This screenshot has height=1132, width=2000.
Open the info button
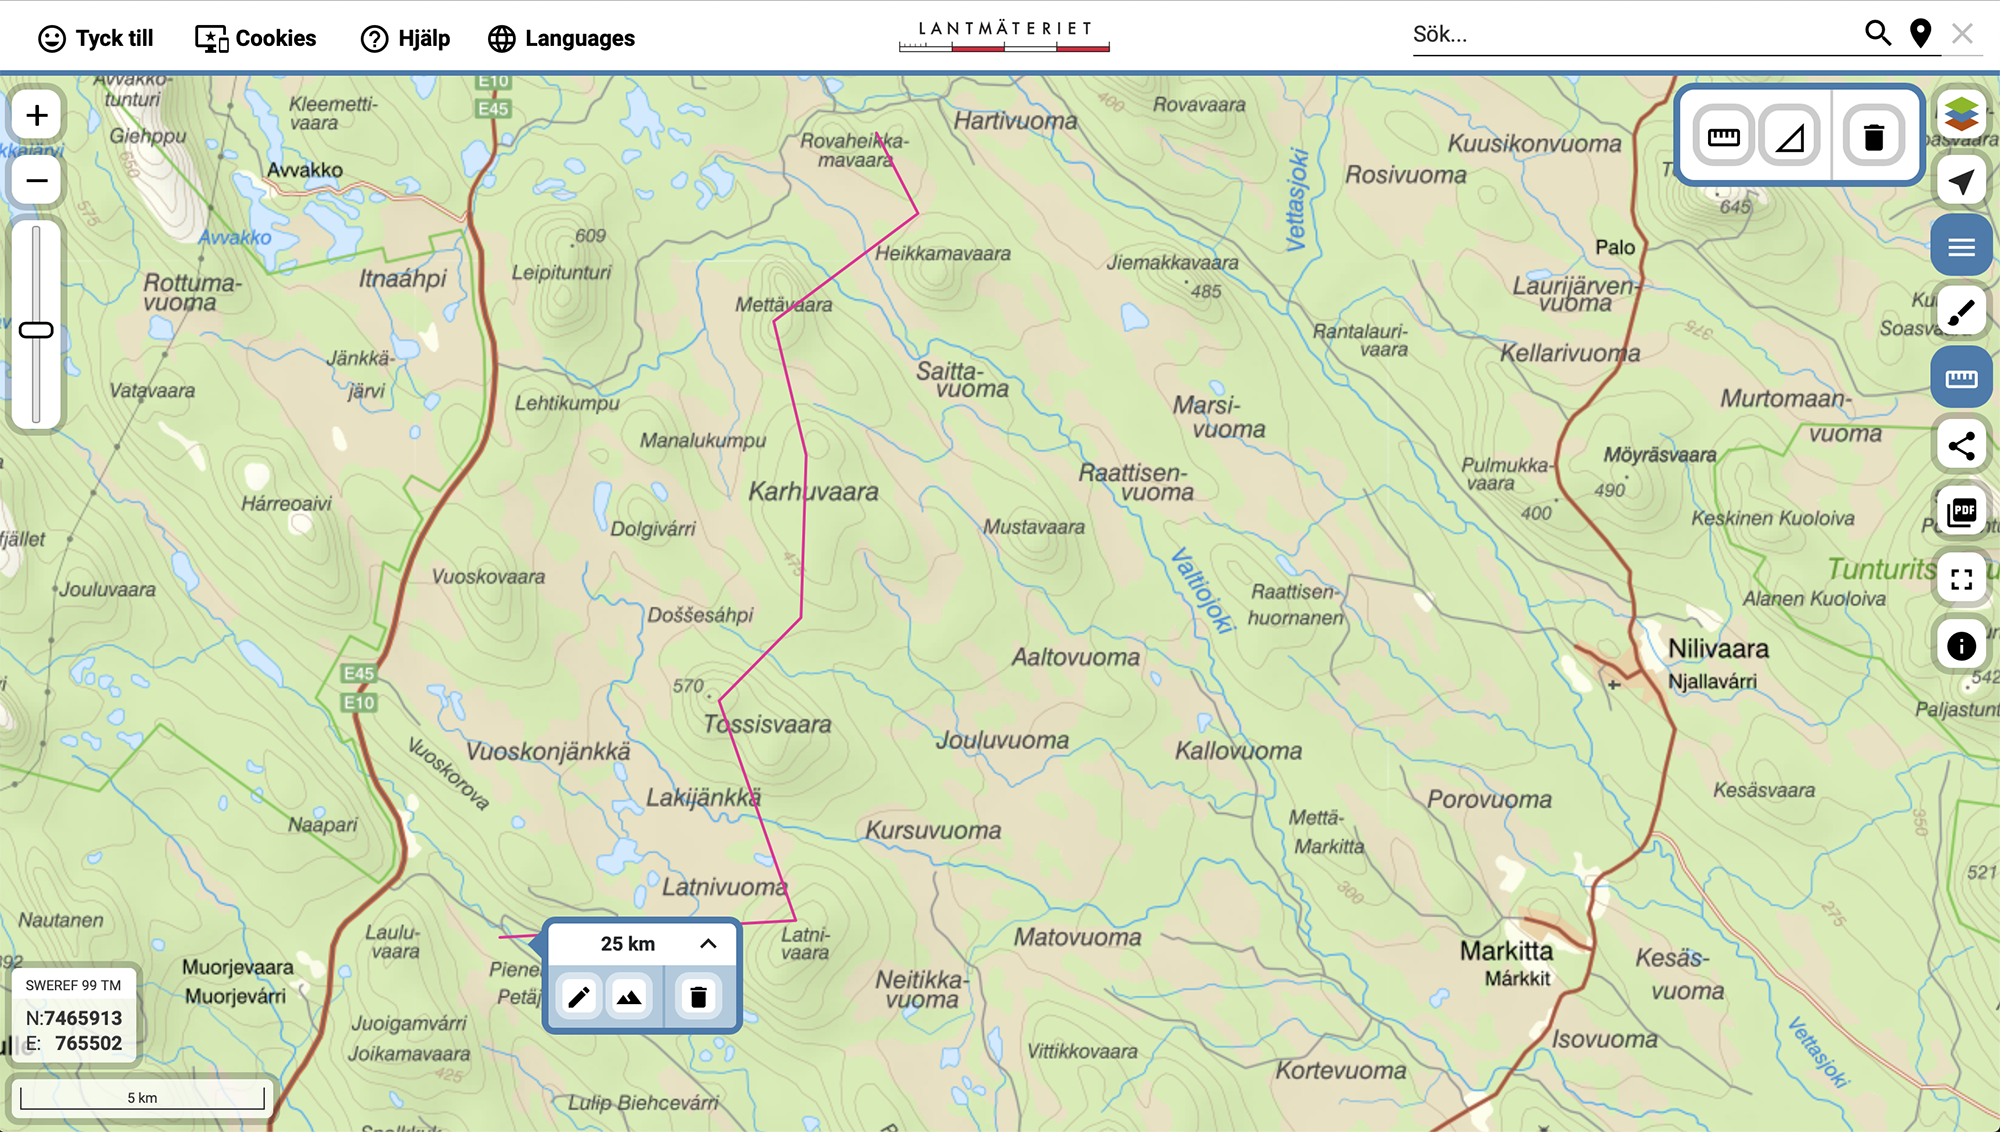[x=1961, y=646]
